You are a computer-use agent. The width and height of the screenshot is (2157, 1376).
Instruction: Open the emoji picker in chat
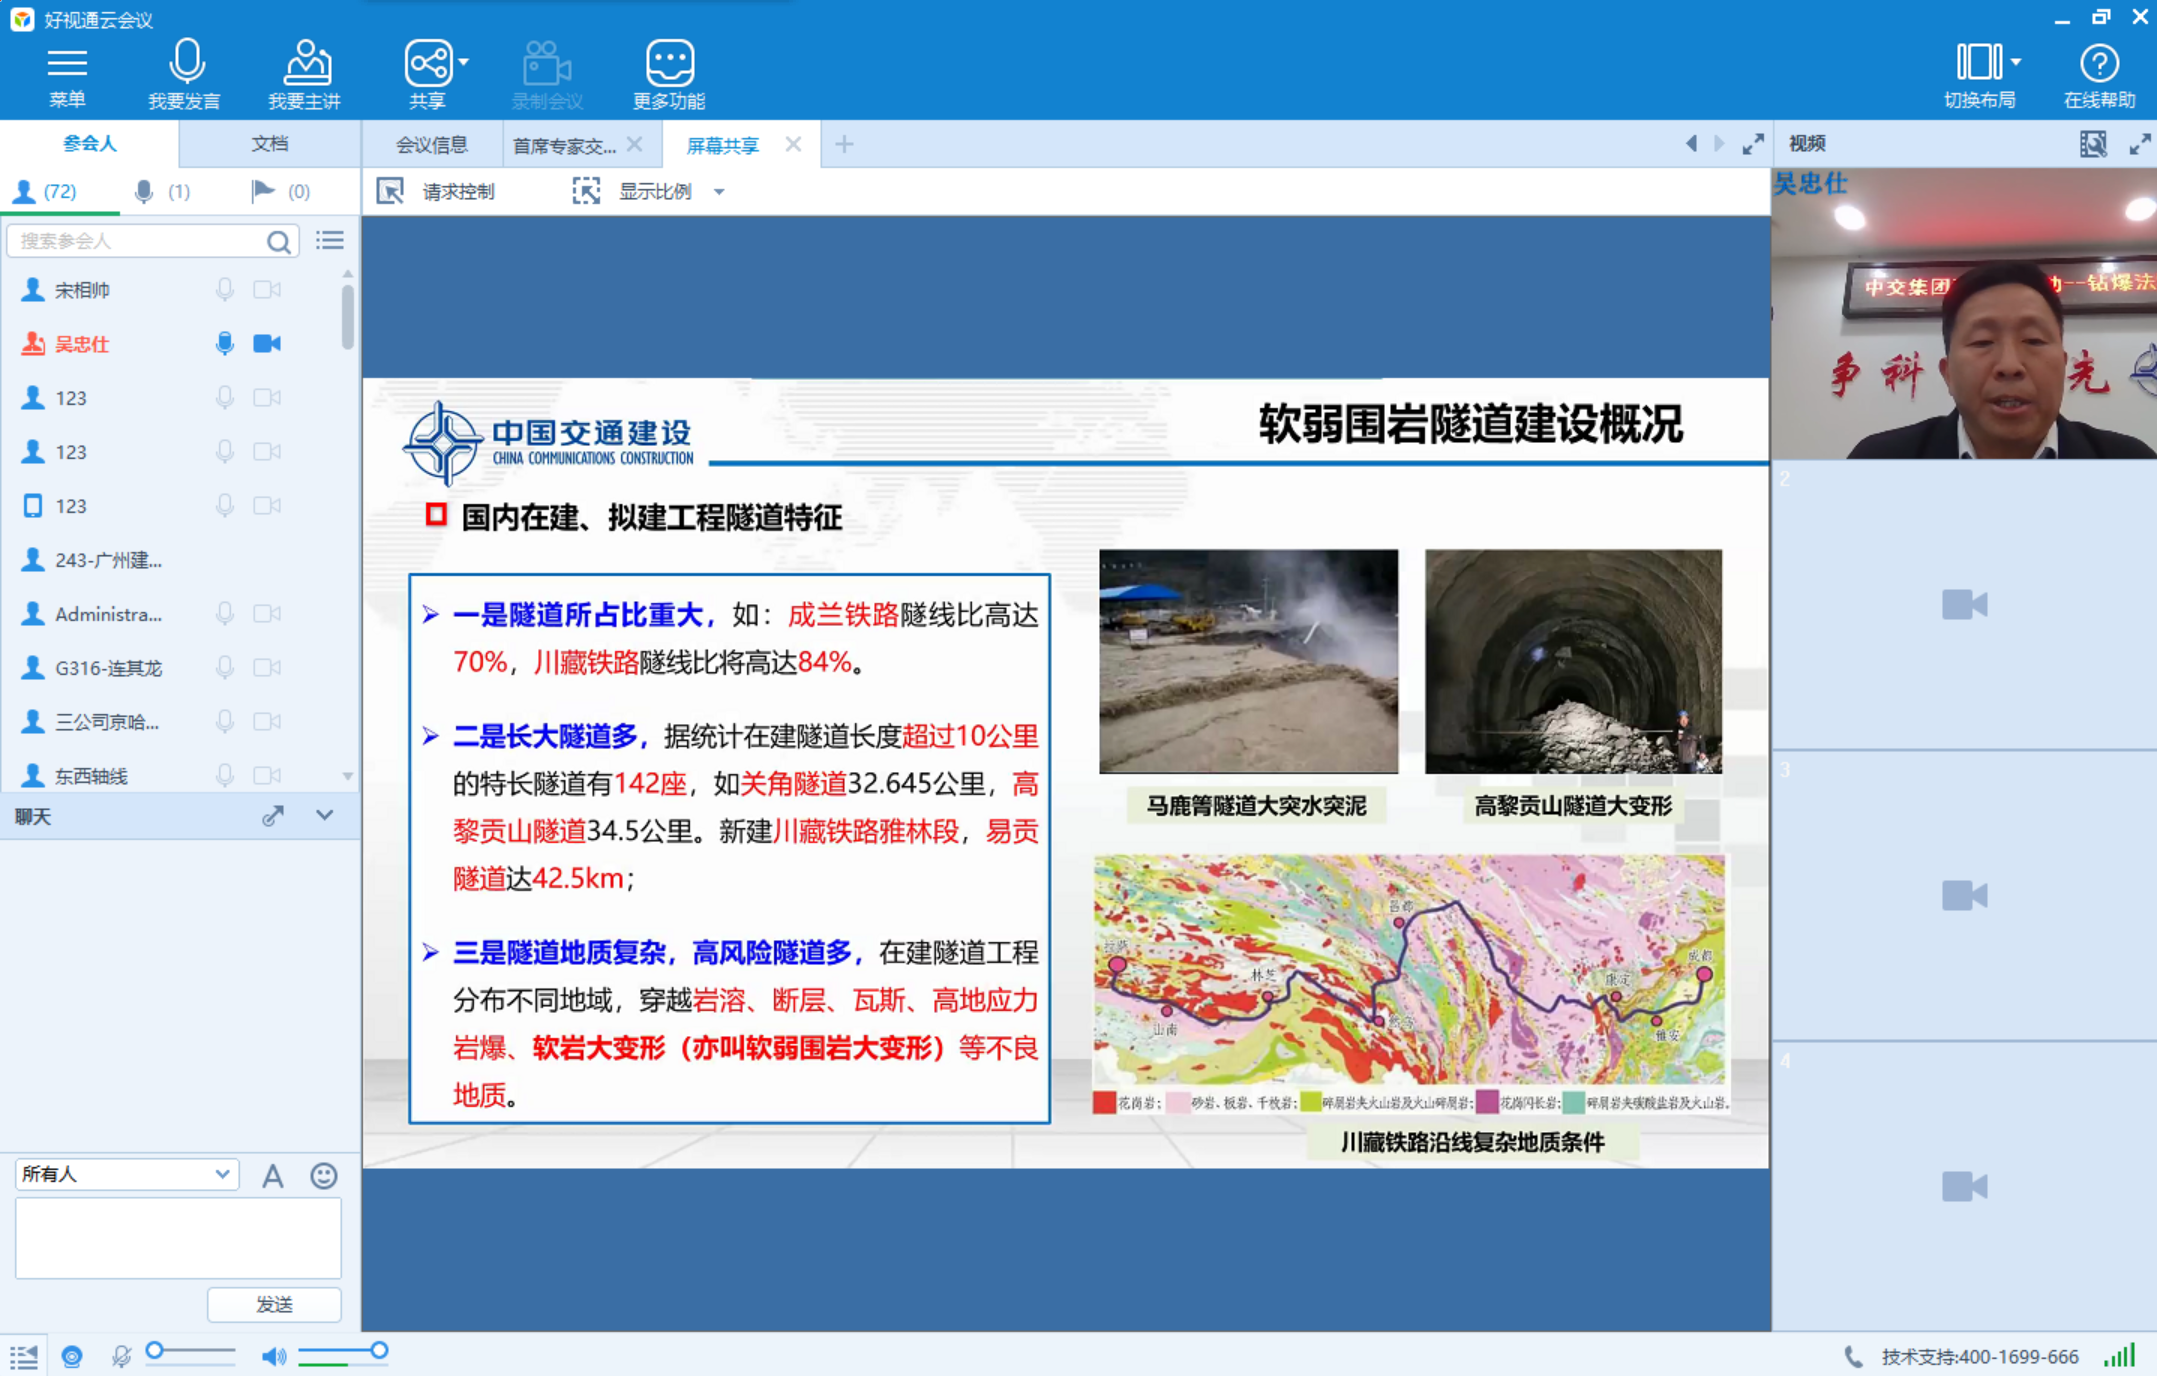tap(323, 1176)
